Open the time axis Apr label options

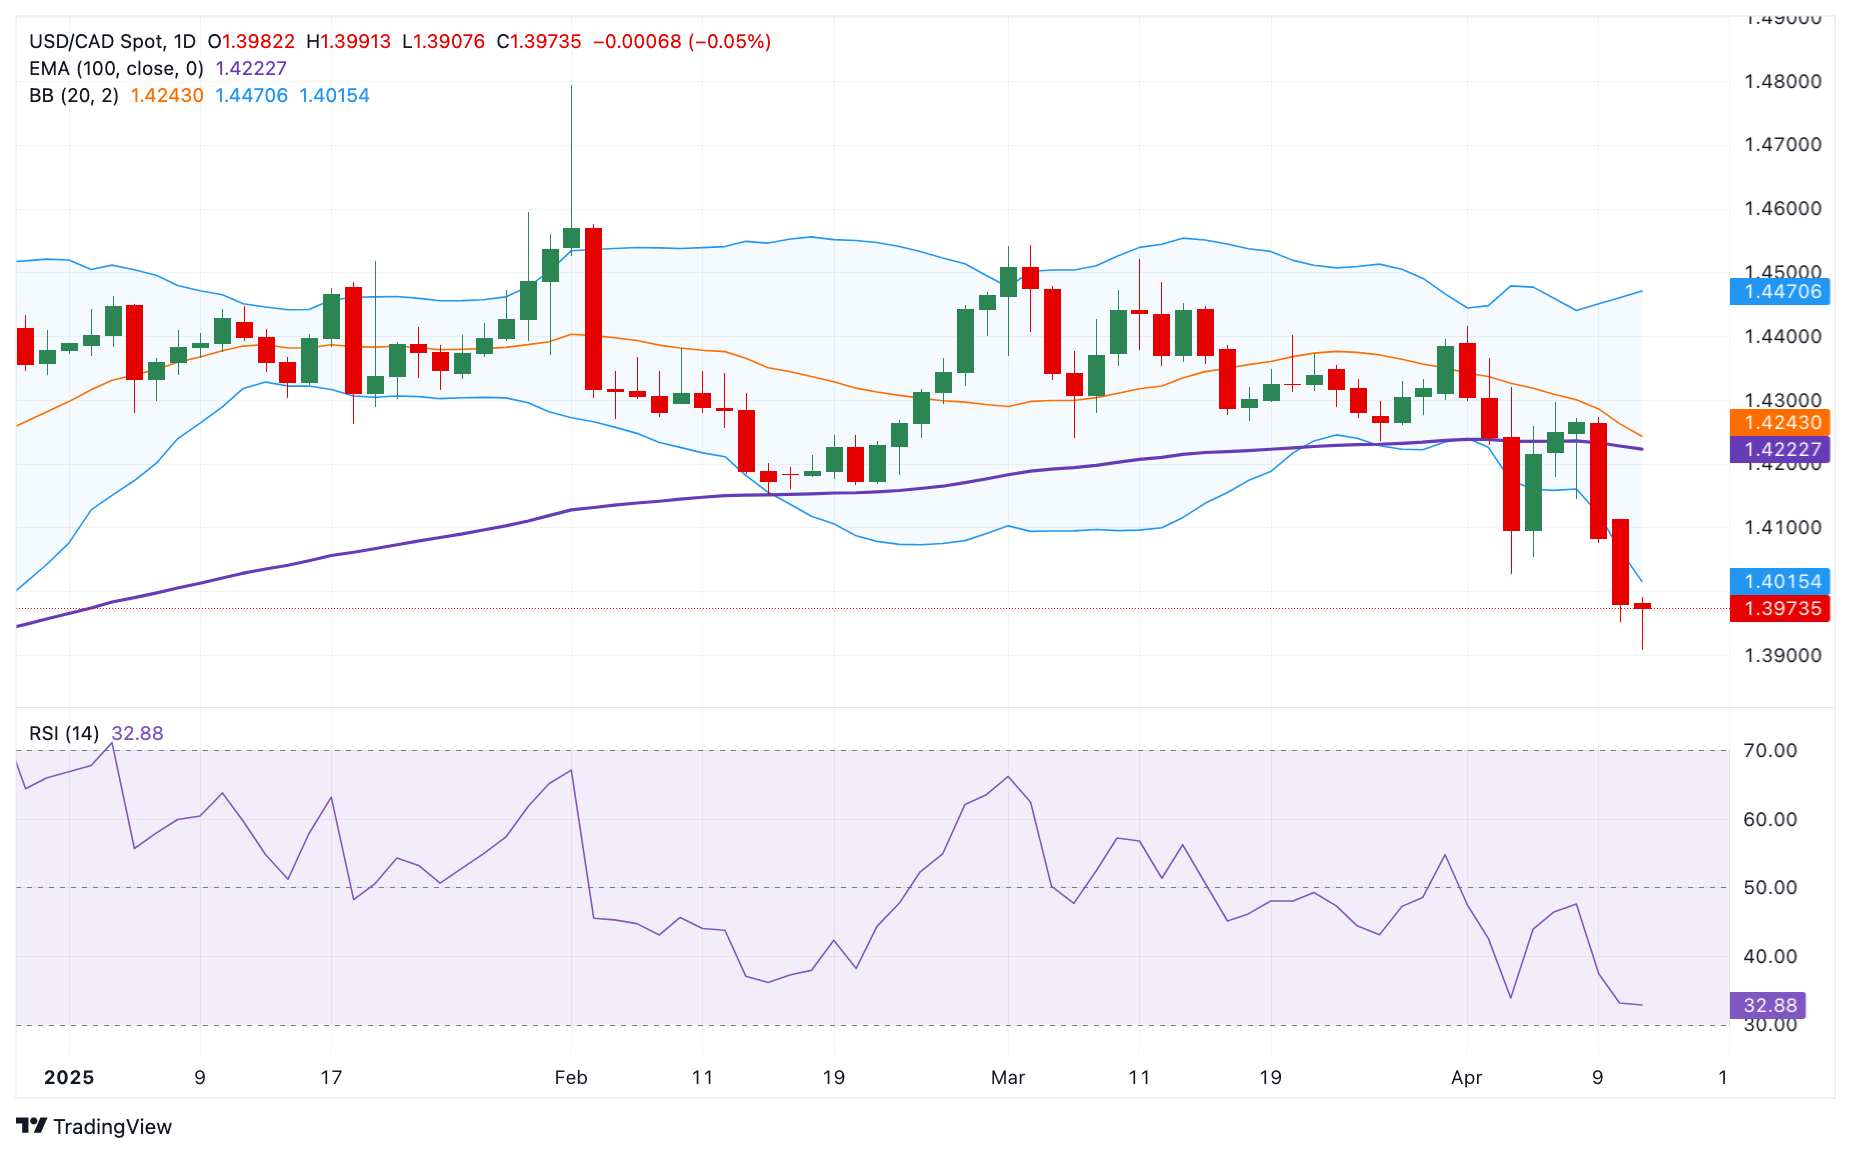click(x=1468, y=1078)
